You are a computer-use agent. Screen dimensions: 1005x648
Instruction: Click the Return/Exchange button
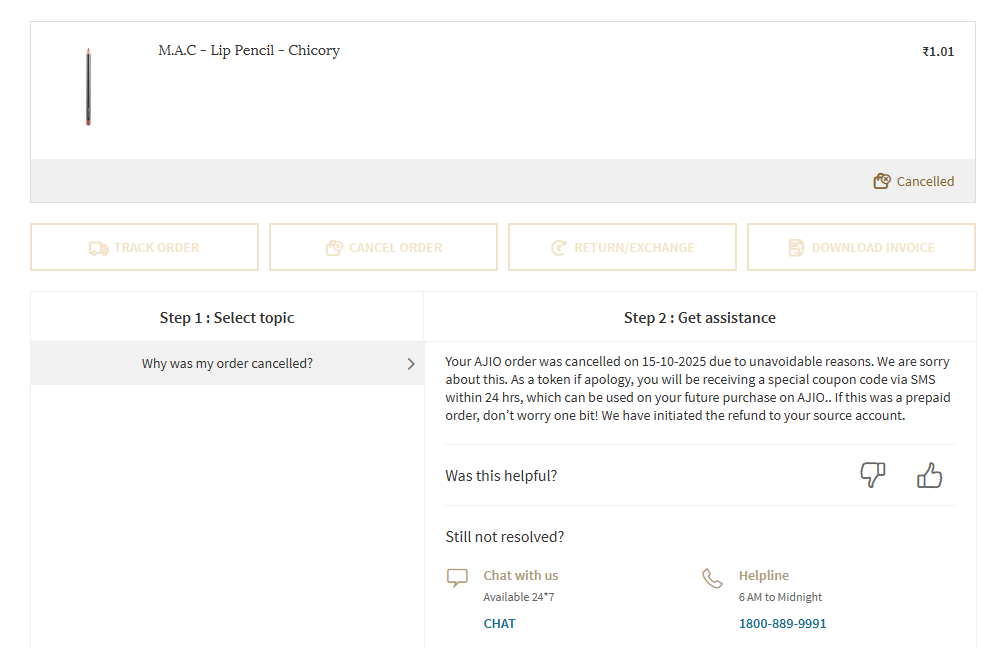point(622,247)
